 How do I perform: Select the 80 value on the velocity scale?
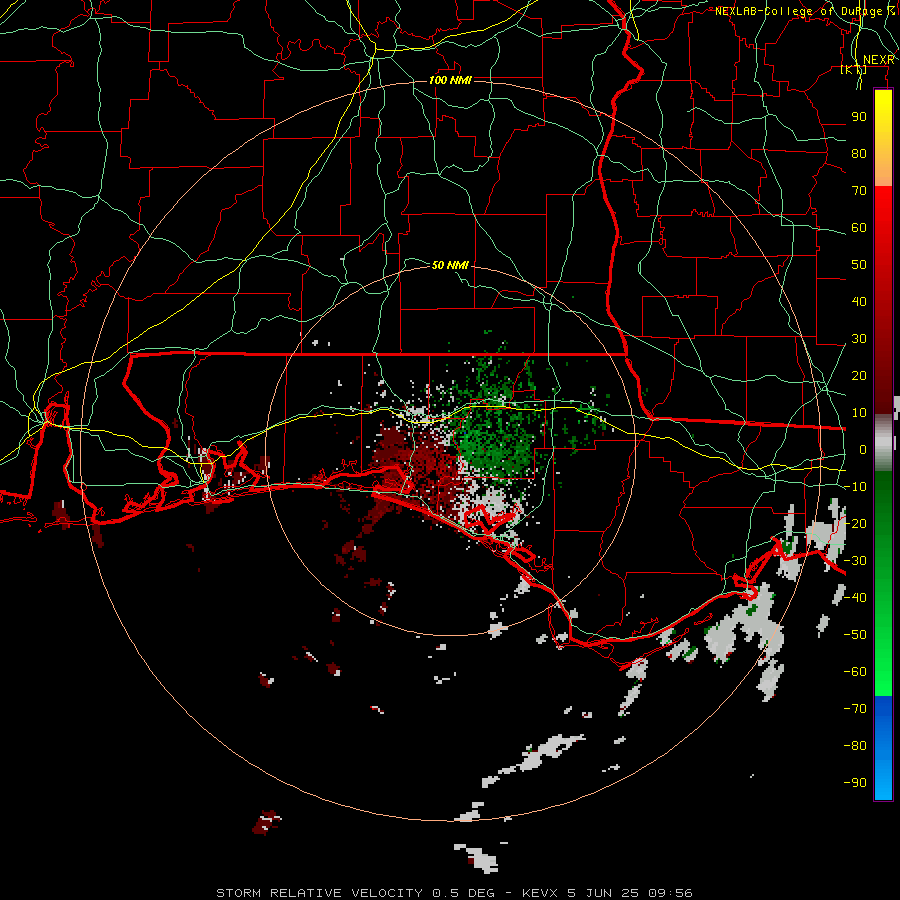pos(859,153)
